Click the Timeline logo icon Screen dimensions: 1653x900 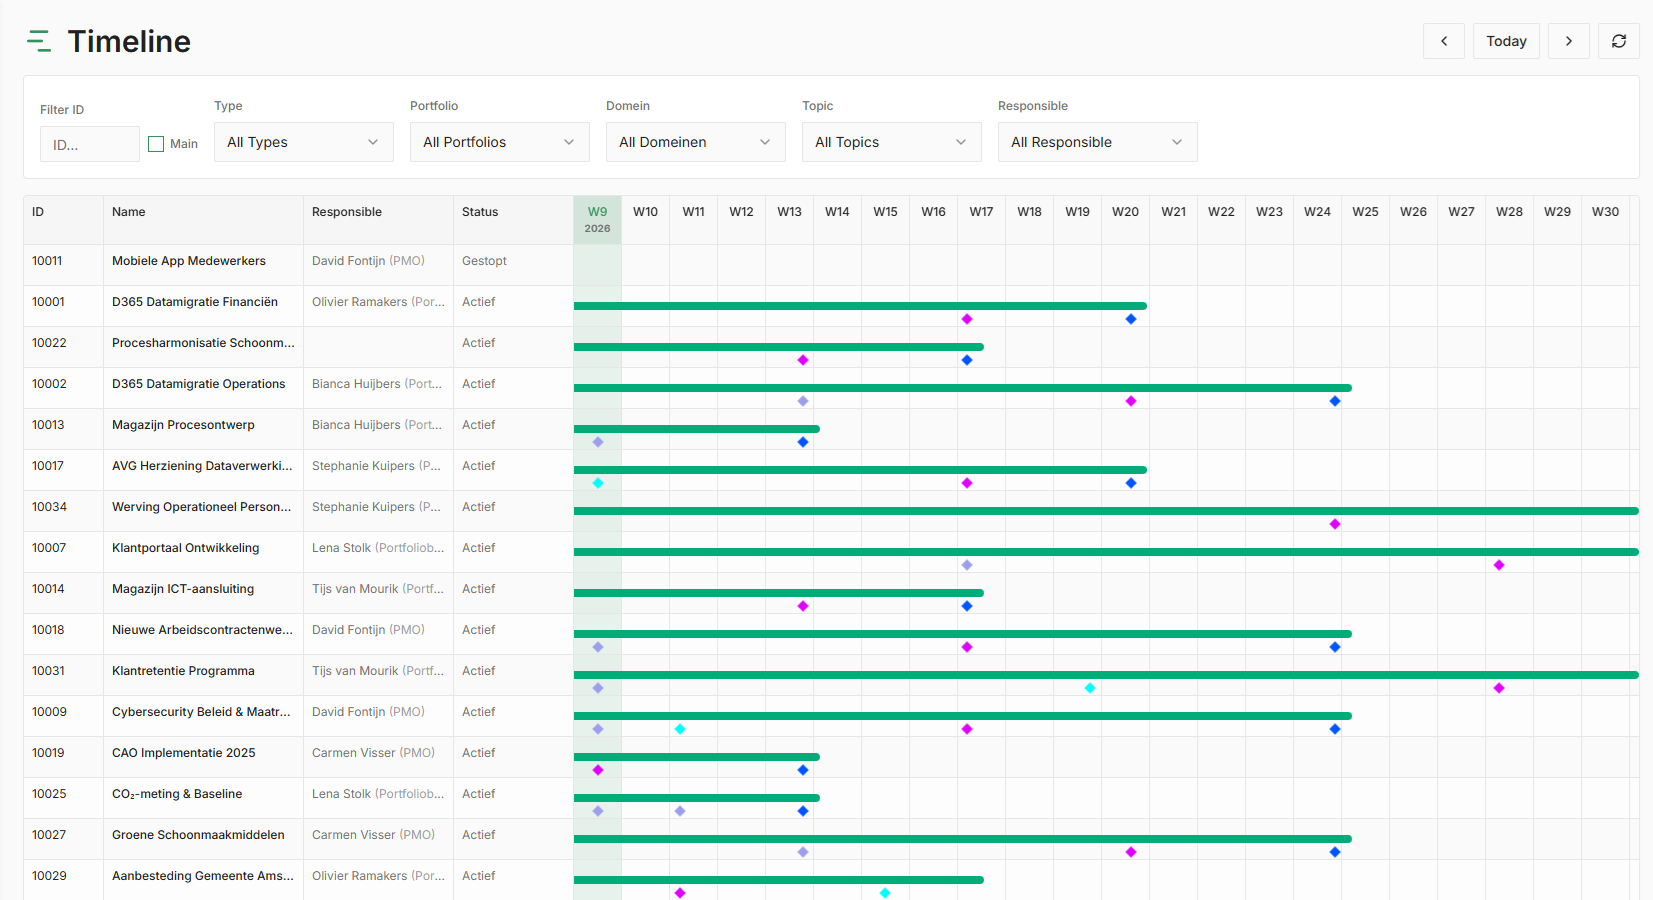(x=39, y=41)
